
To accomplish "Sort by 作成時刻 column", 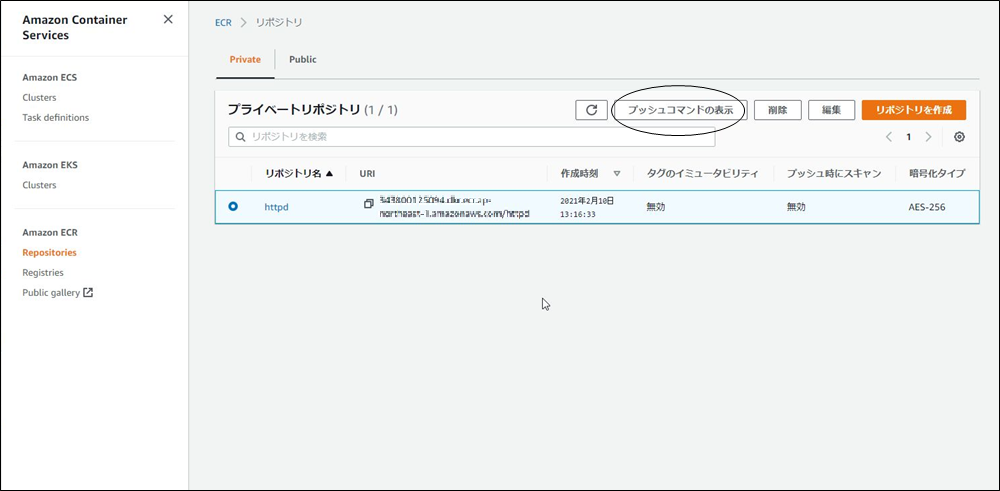I will click(591, 173).
